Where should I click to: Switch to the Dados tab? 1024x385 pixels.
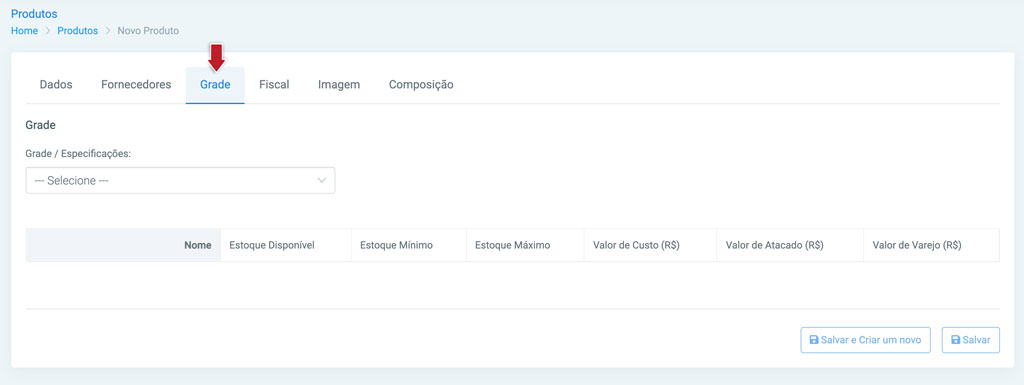[x=56, y=85]
